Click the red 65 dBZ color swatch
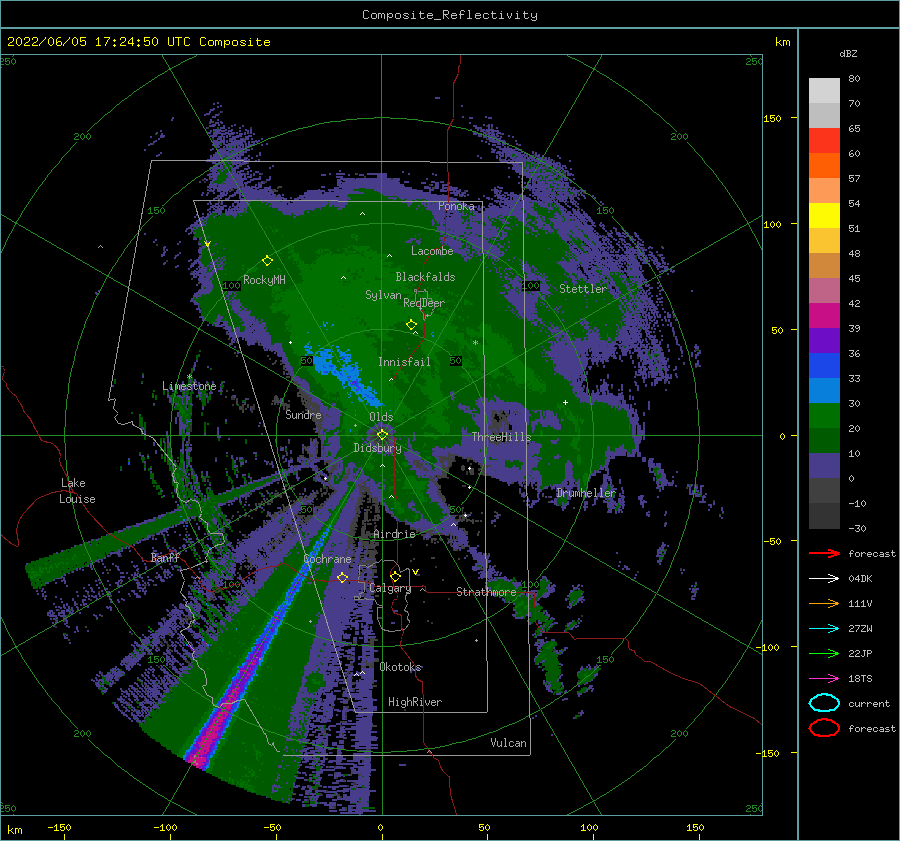The width and height of the screenshot is (900, 841). pos(824,141)
